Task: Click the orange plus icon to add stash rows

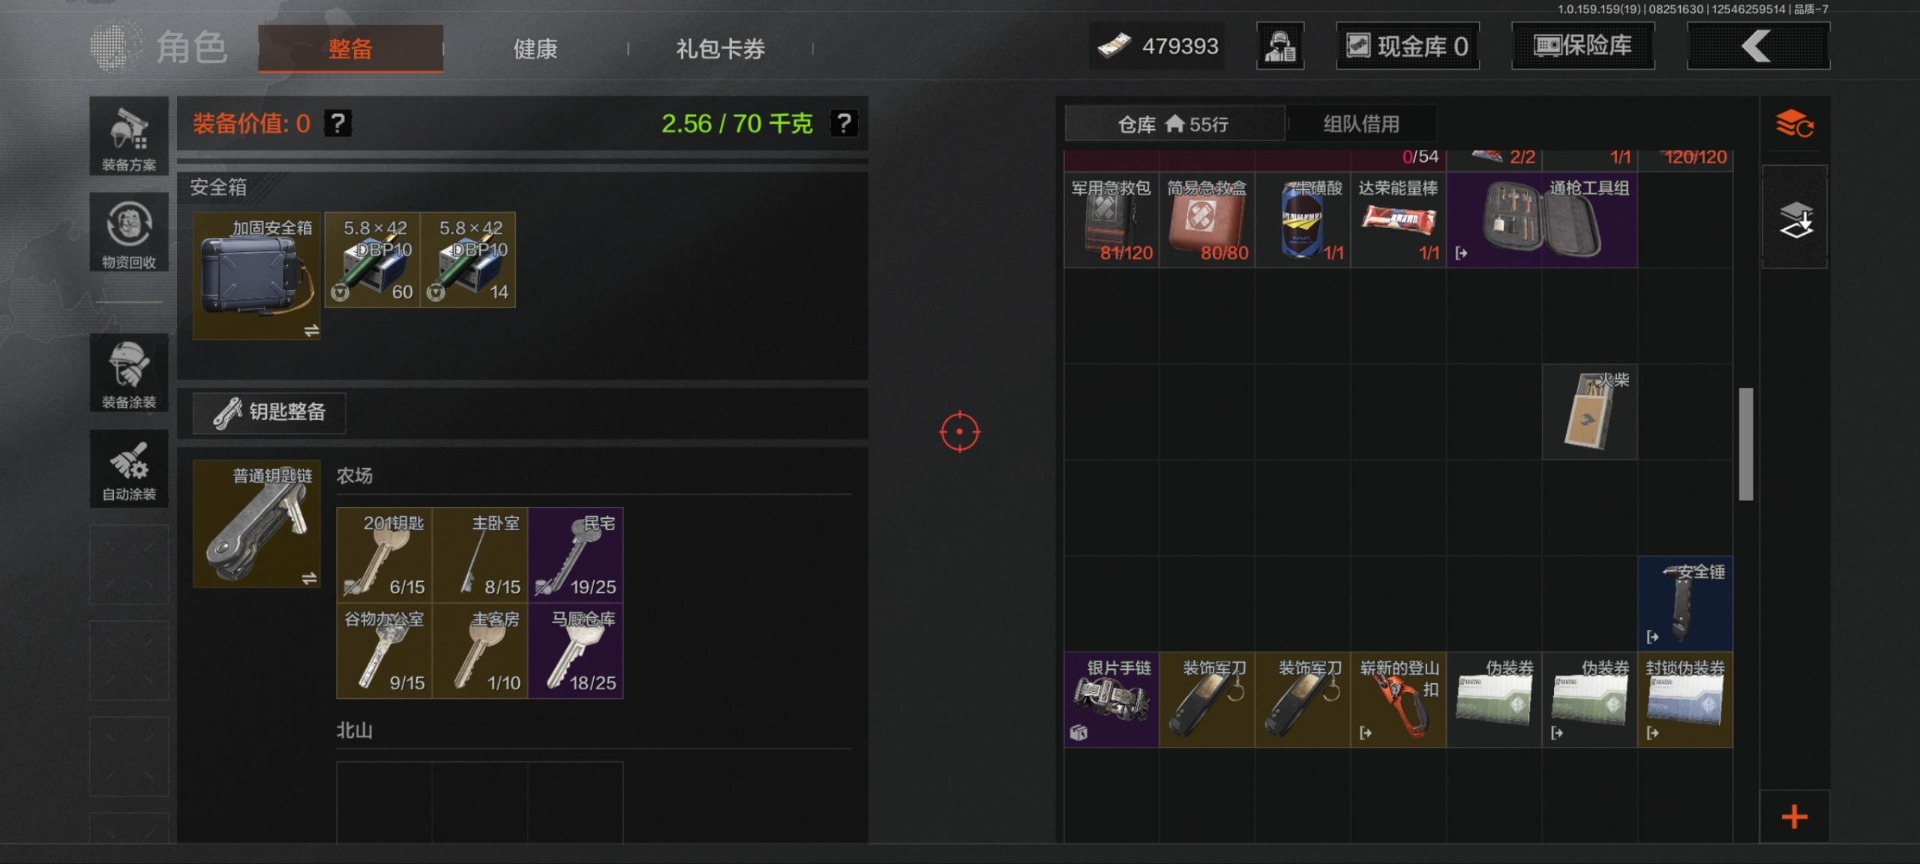Action: pyautogui.click(x=1795, y=817)
